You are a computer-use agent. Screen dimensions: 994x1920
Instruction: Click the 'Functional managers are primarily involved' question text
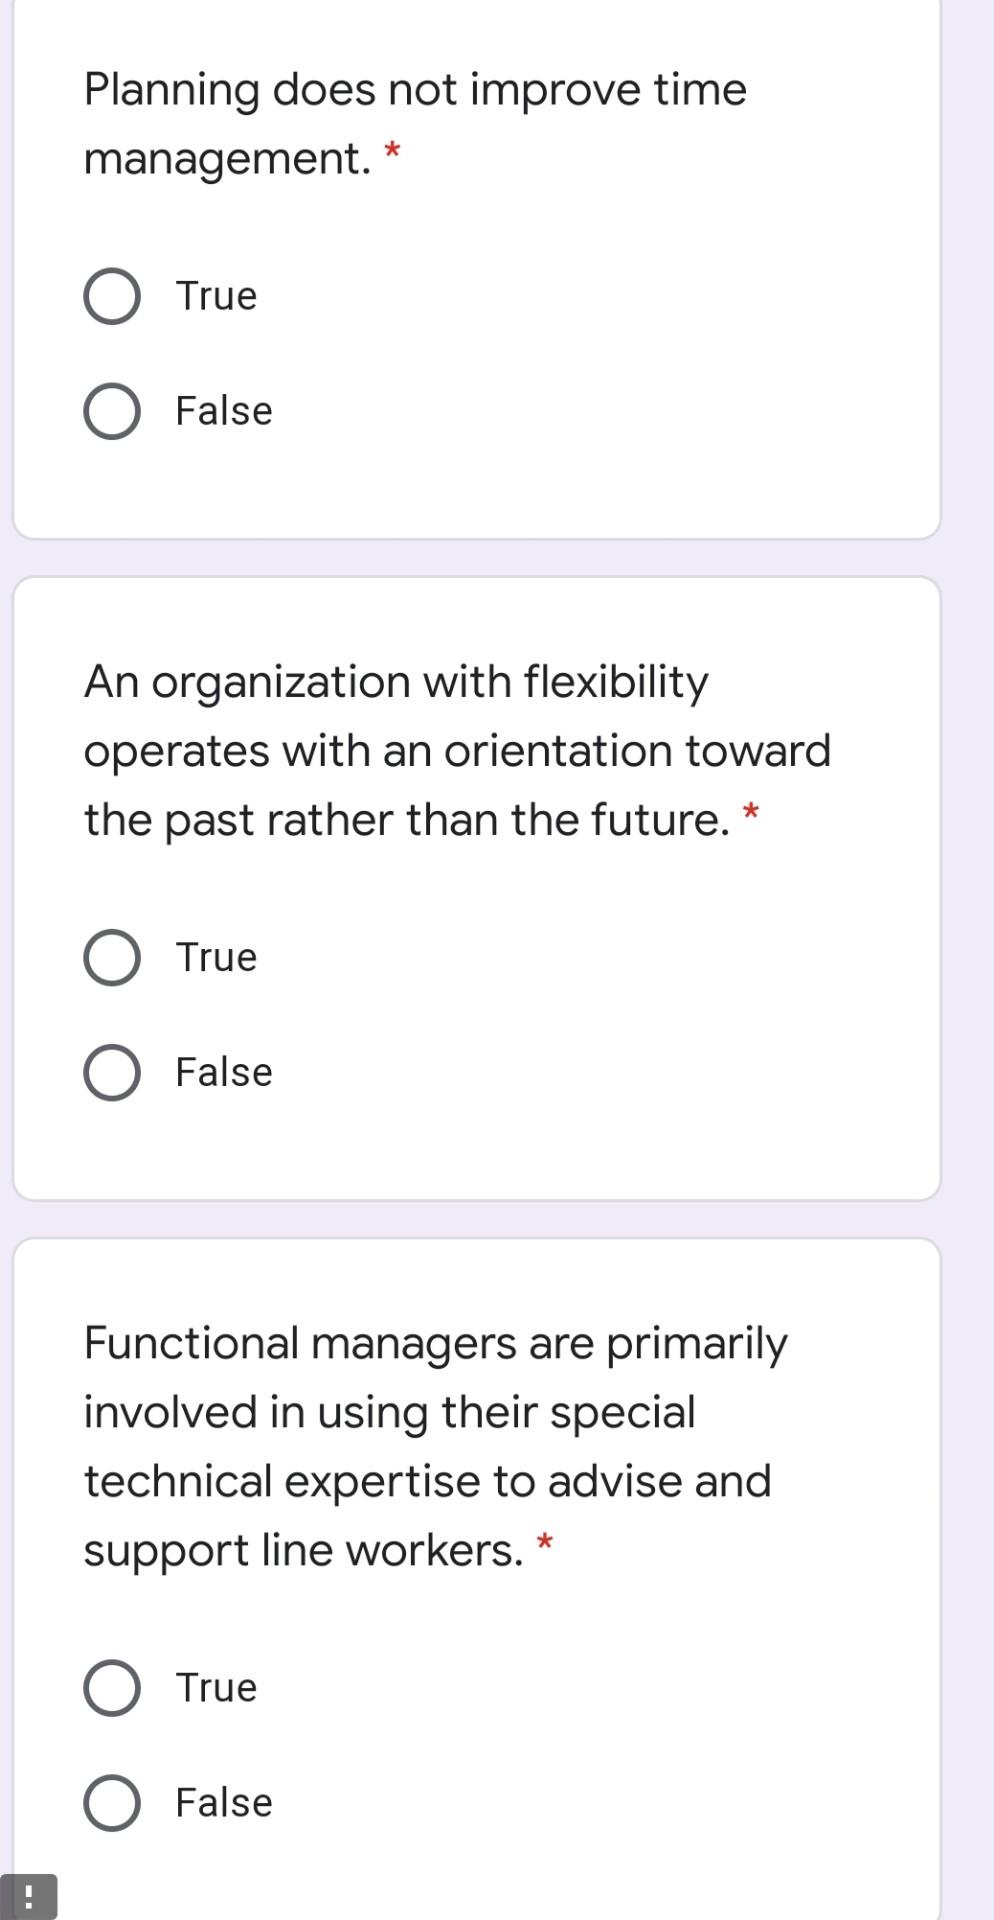coord(435,1446)
